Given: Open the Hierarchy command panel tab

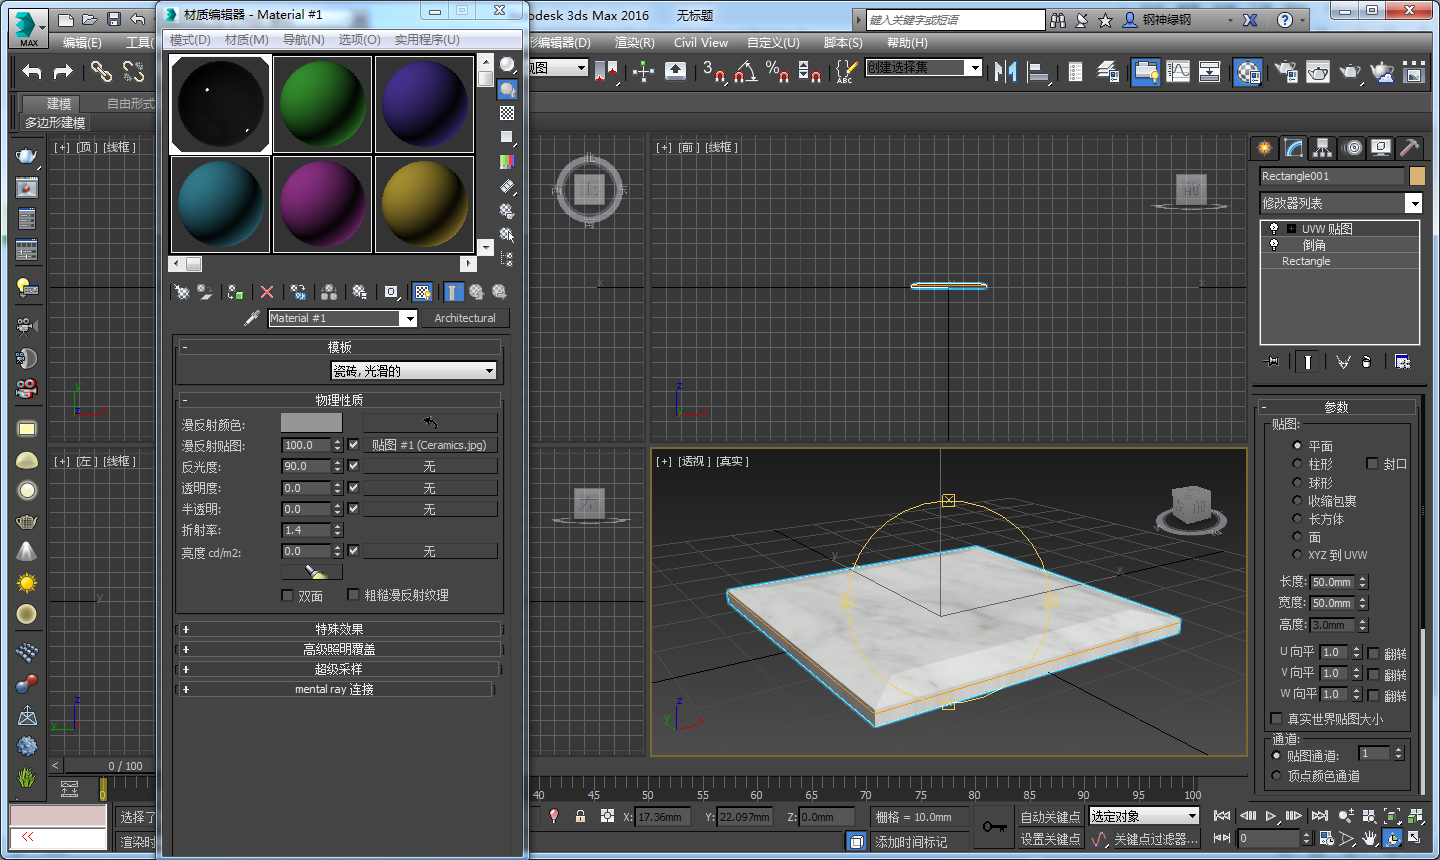Looking at the screenshot, I should click(1322, 148).
